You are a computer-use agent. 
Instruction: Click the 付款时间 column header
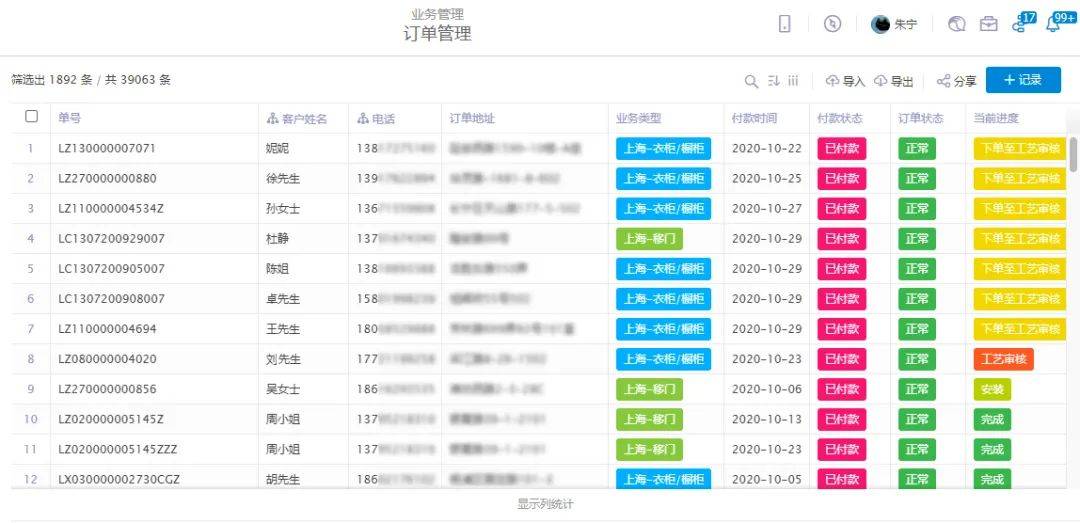coord(754,118)
